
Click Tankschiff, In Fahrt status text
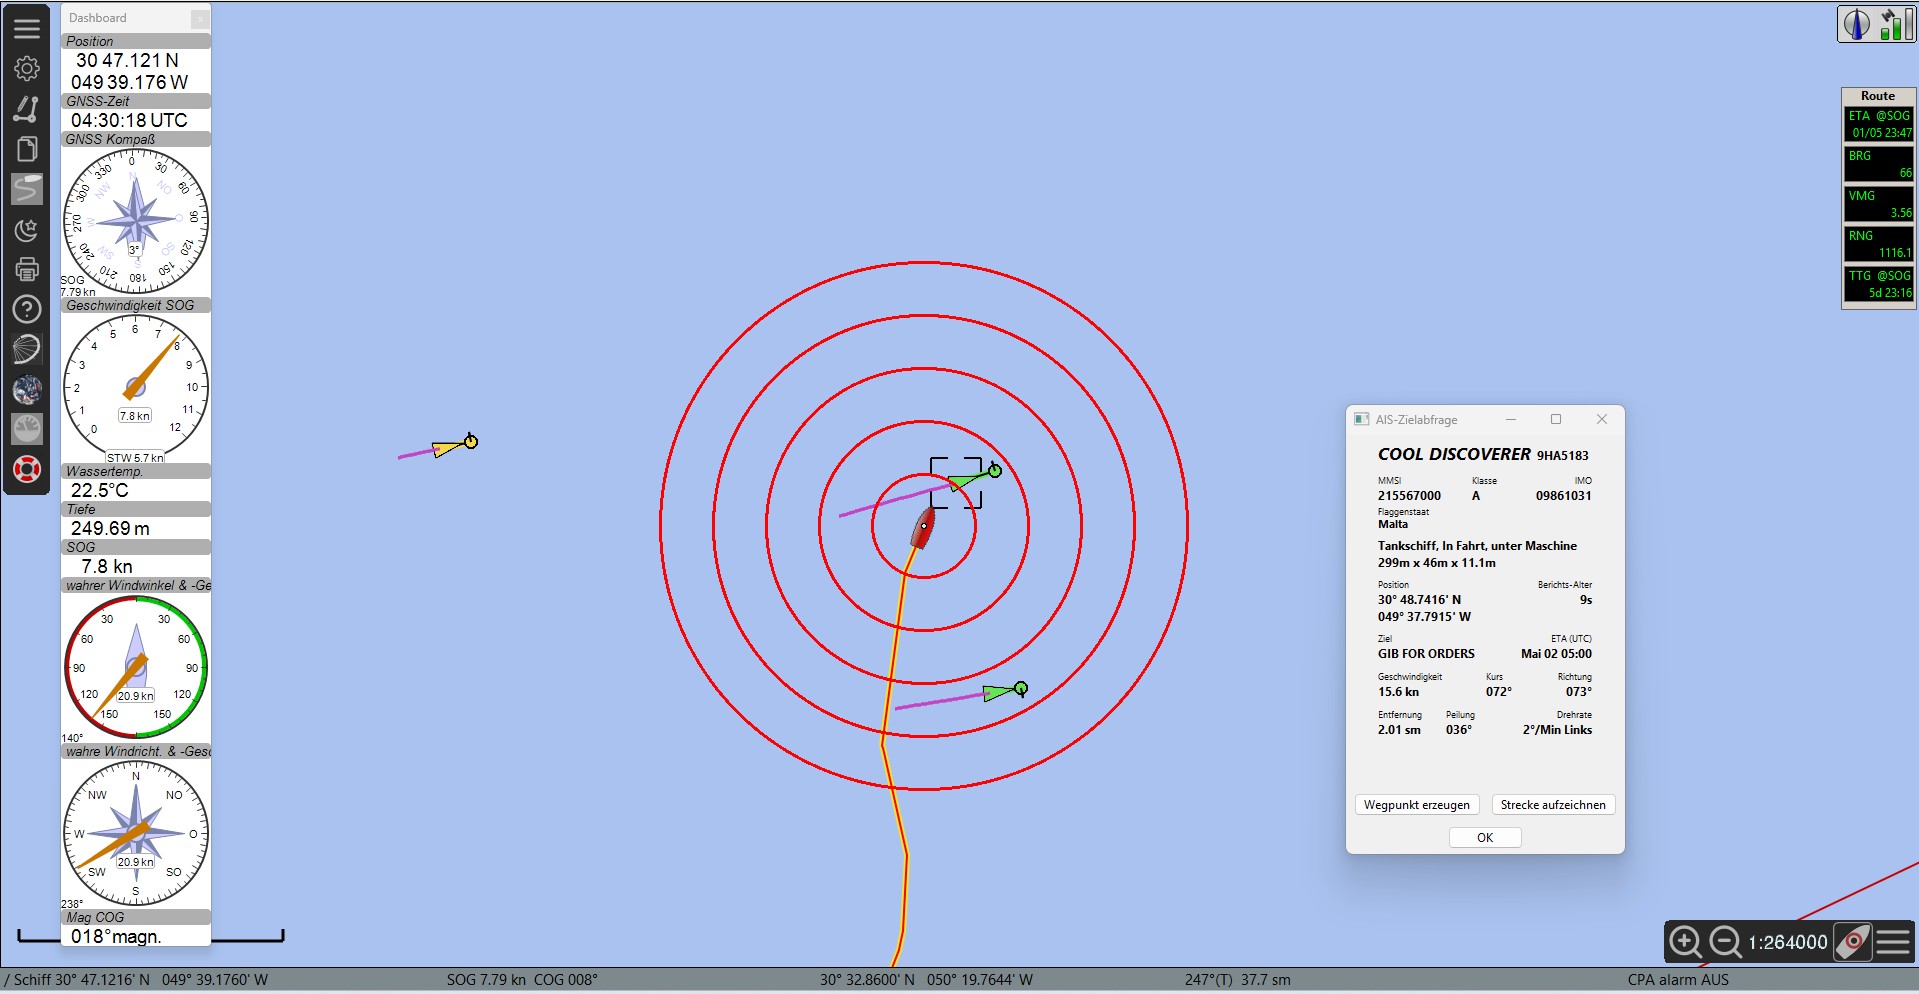click(x=1477, y=546)
